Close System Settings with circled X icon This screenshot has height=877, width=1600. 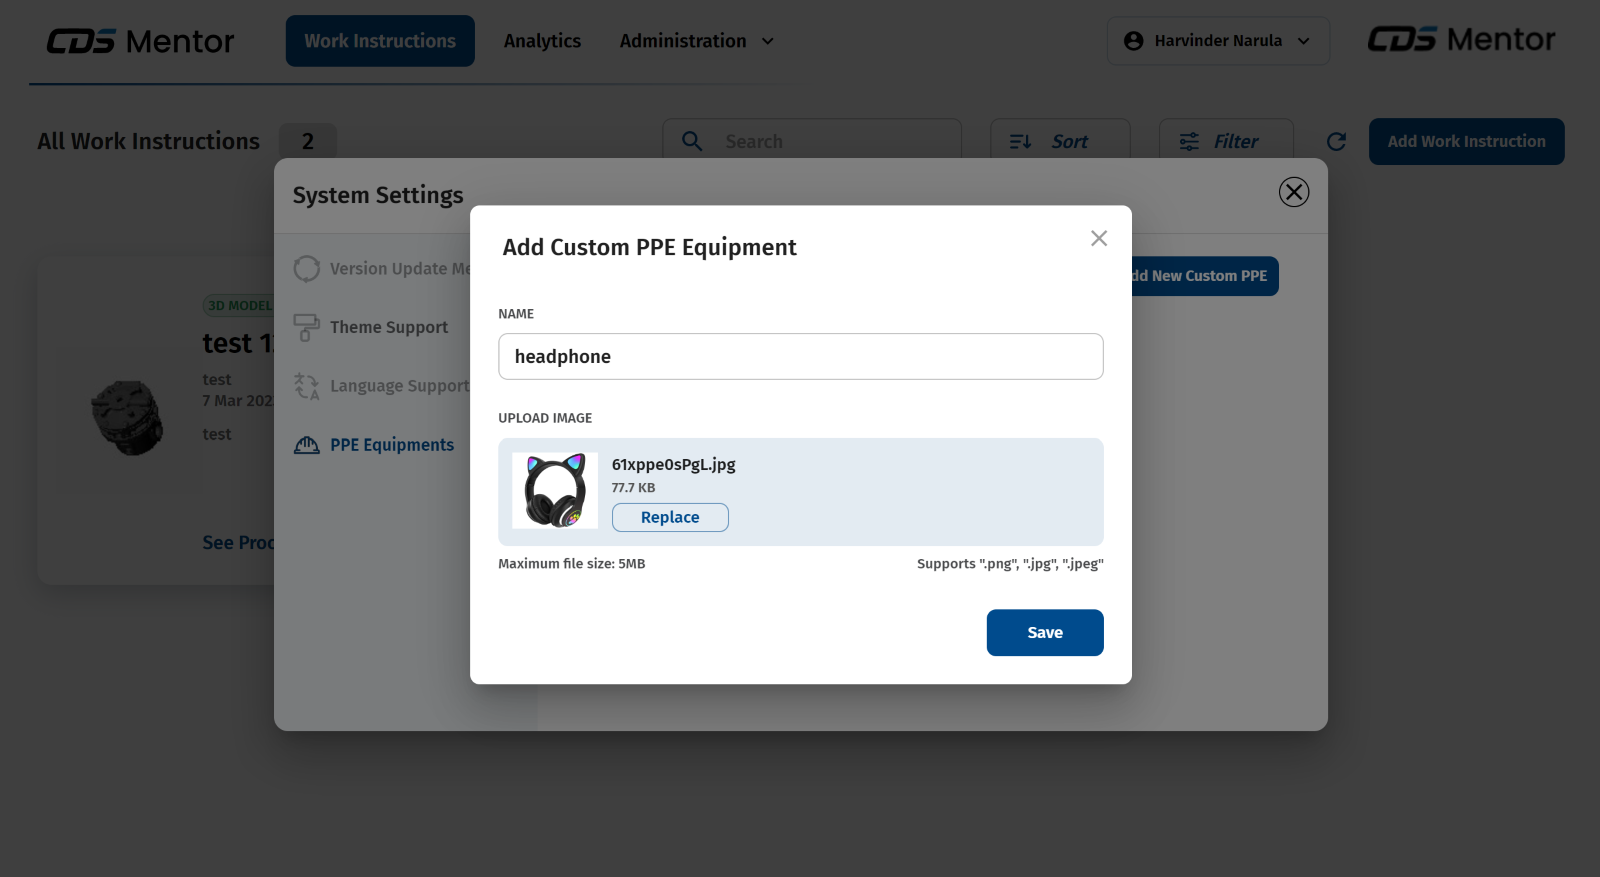click(x=1294, y=192)
